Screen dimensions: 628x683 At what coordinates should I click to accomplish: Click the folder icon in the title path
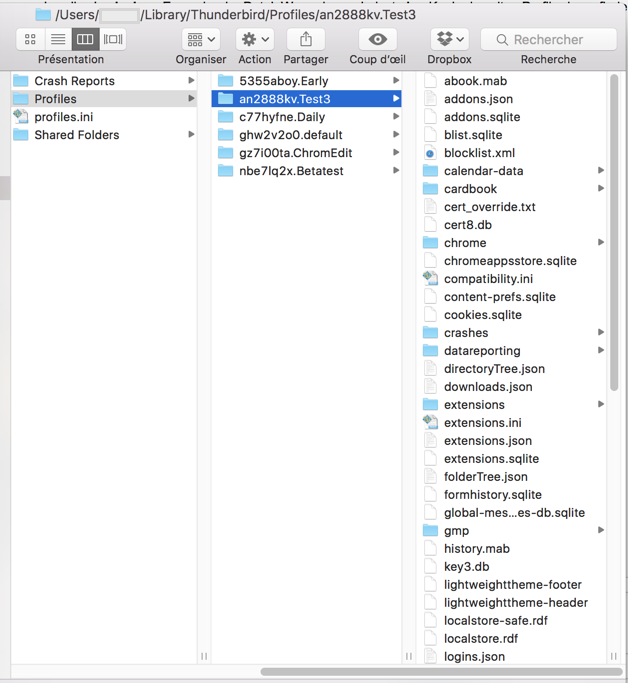(43, 15)
